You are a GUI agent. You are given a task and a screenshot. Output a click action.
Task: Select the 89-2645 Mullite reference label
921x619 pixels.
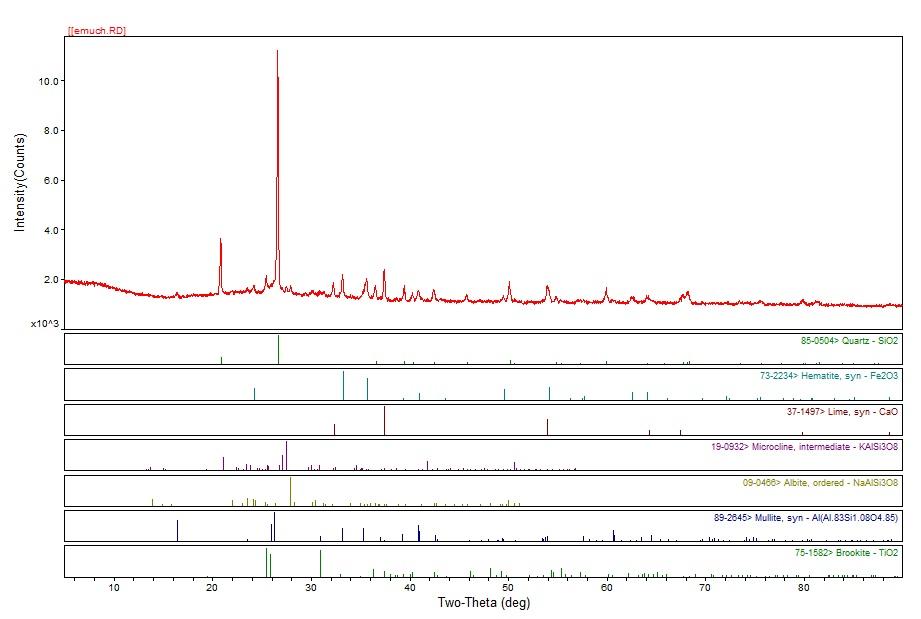pyautogui.click(x=806, y=518)
